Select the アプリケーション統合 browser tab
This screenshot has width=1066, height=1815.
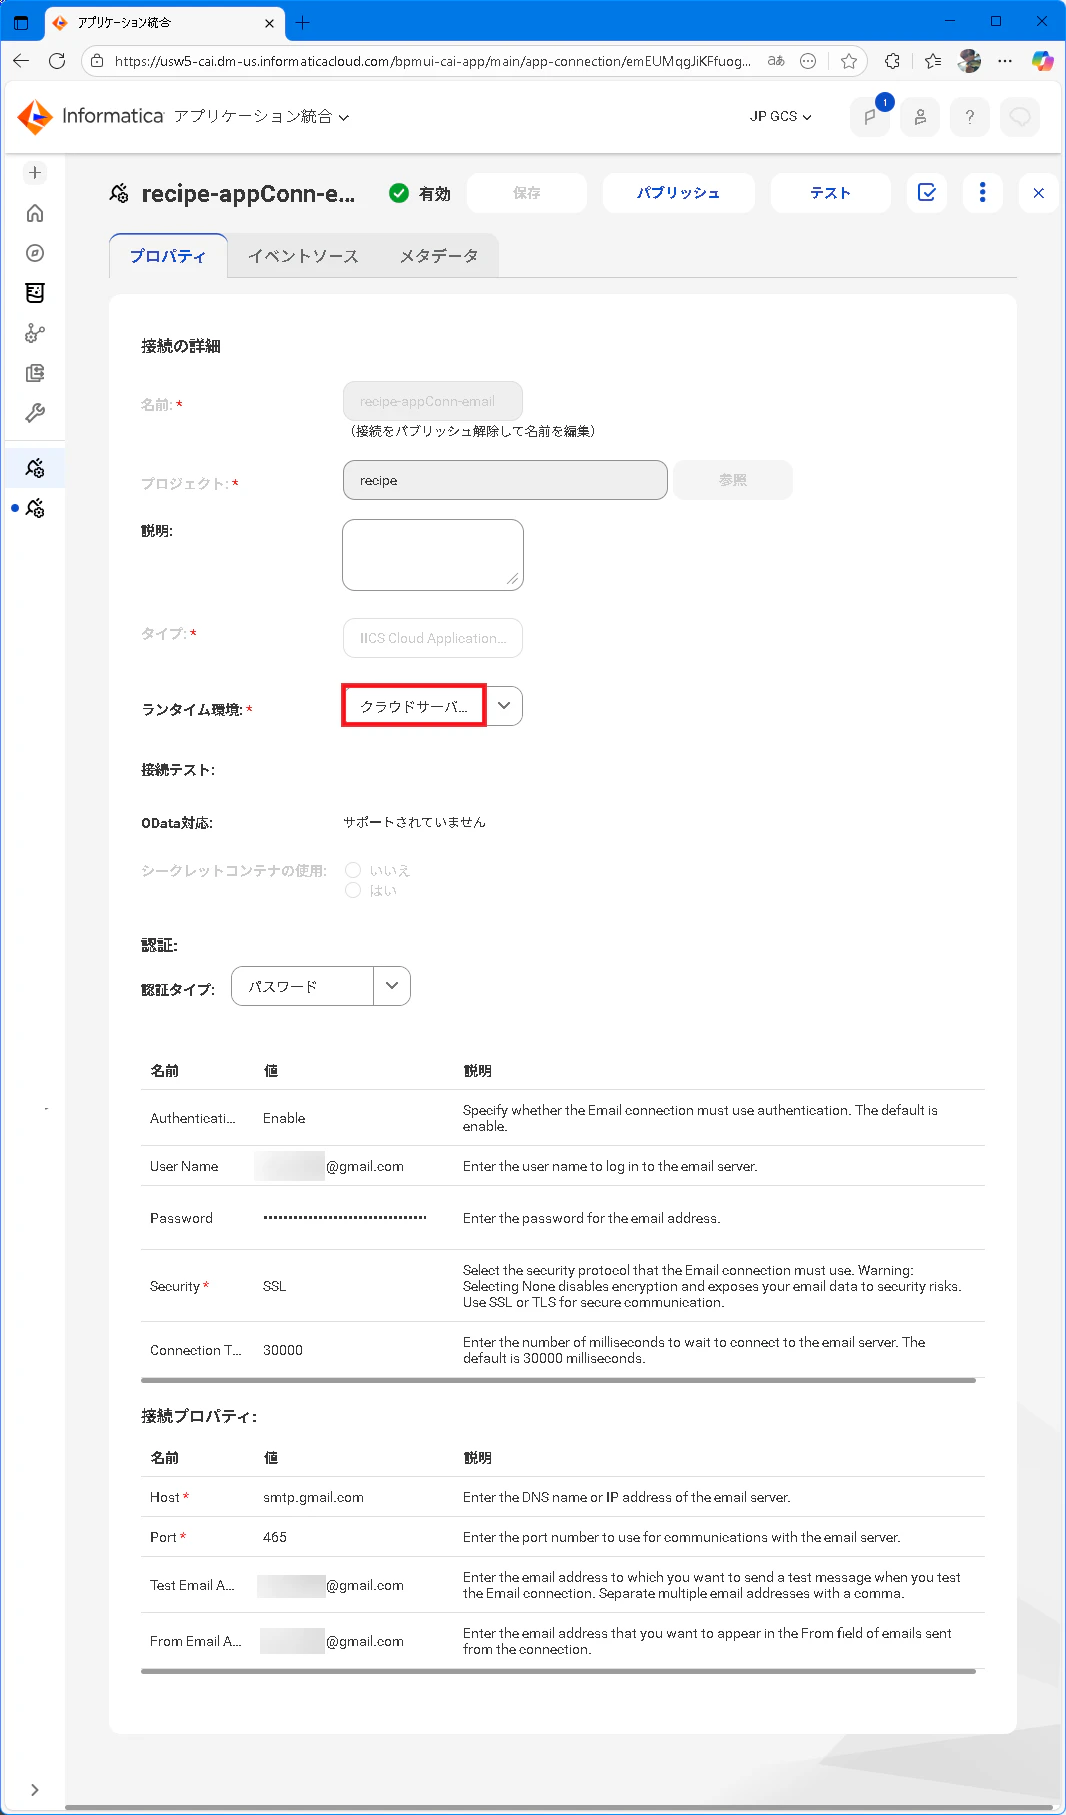click(x=165, y=22)
